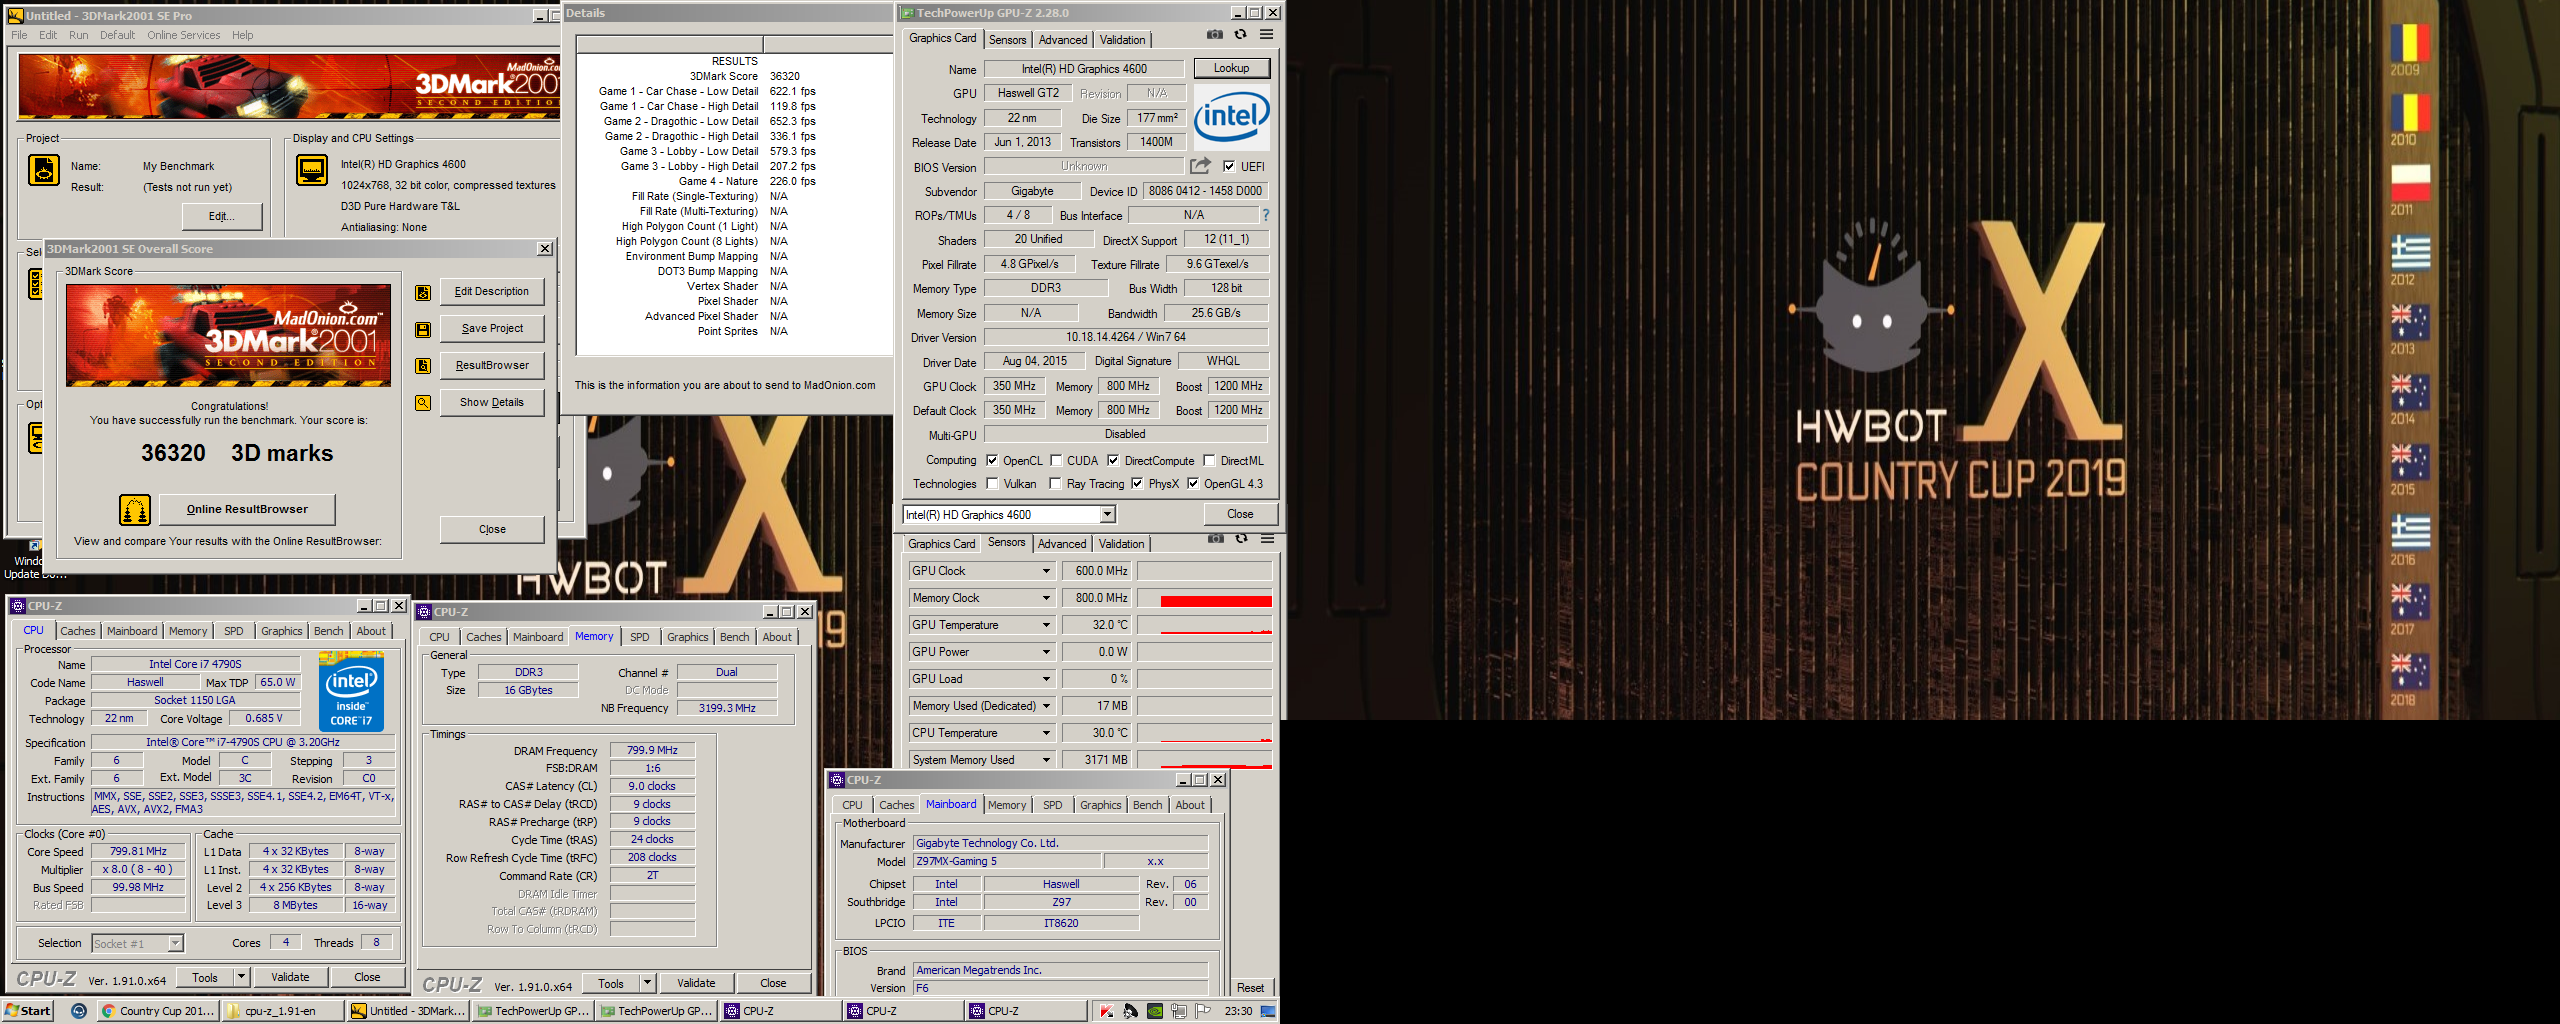
Task: Click the quick launch icon next to Start
Action: tap(79, 1011)
